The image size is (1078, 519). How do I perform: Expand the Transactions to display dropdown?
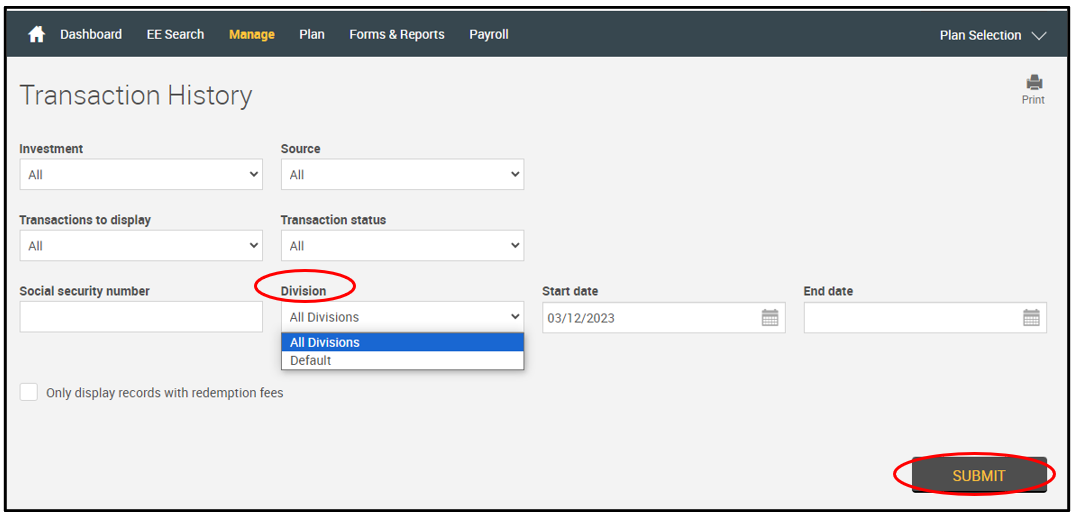coord(141,246)
